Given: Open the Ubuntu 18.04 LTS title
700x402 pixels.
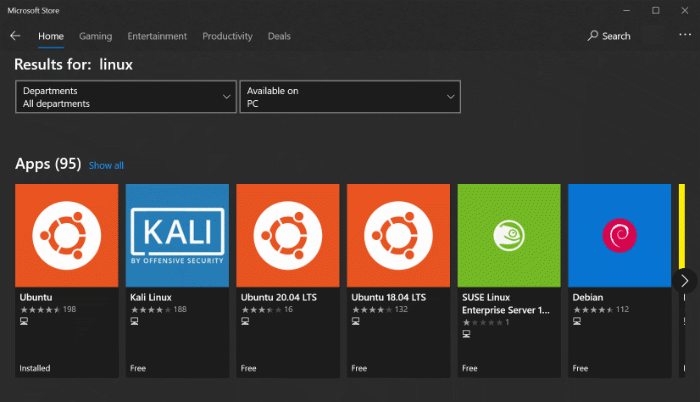Looking at the screenshot, I should click(x=389, y=297).
